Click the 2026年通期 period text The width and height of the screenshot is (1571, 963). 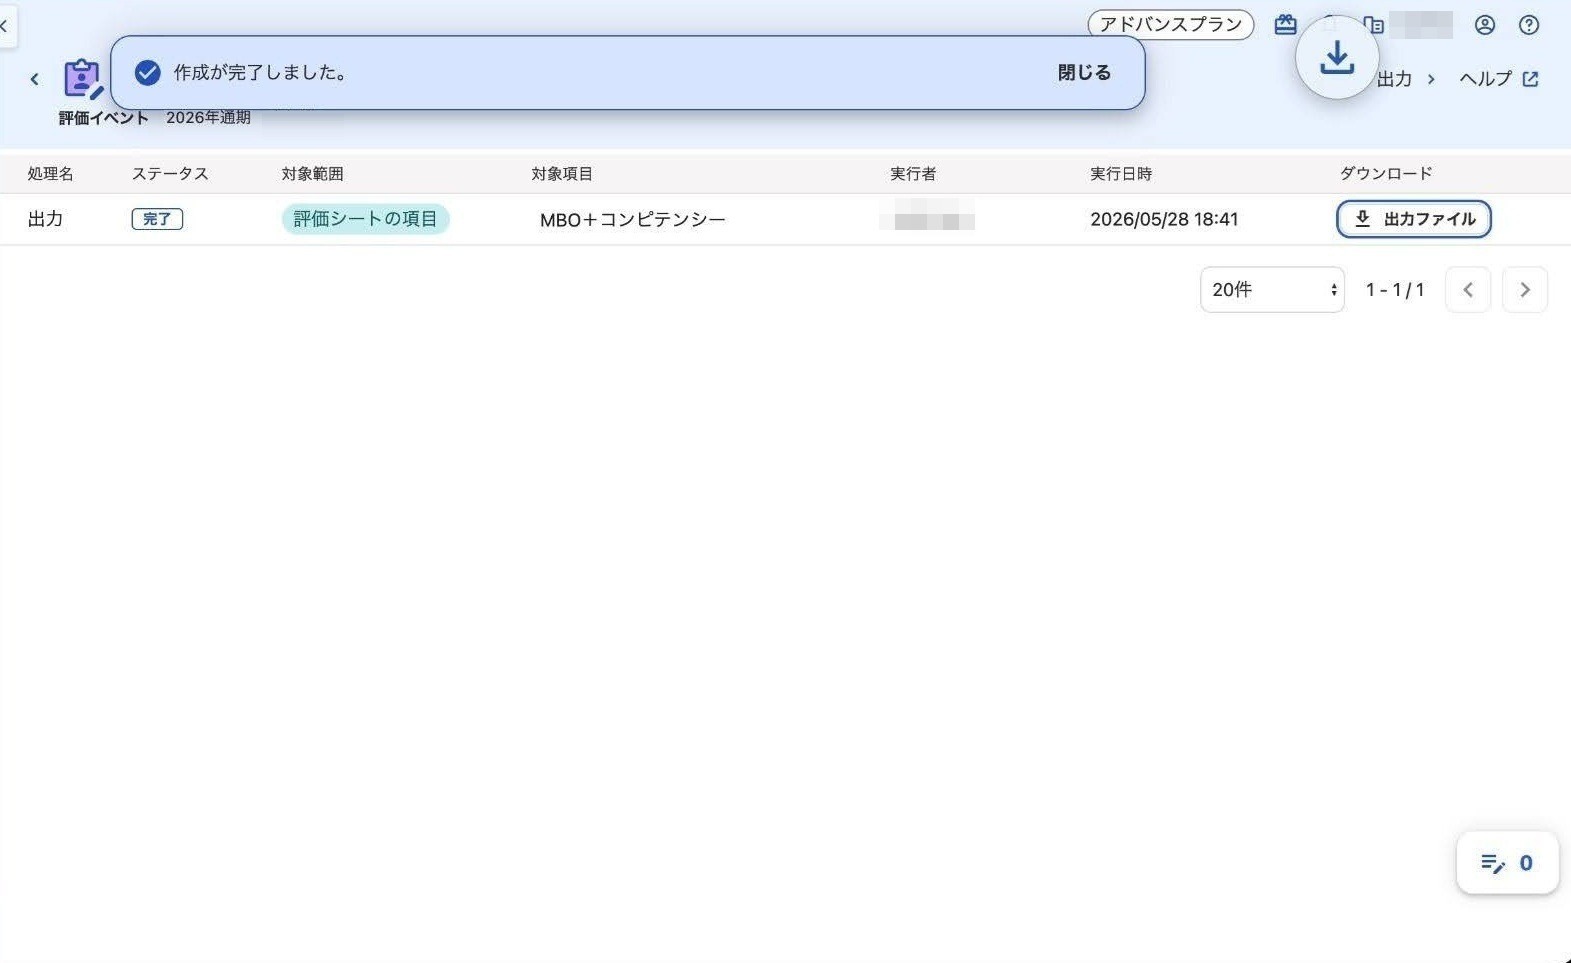(x=208, y=118)
